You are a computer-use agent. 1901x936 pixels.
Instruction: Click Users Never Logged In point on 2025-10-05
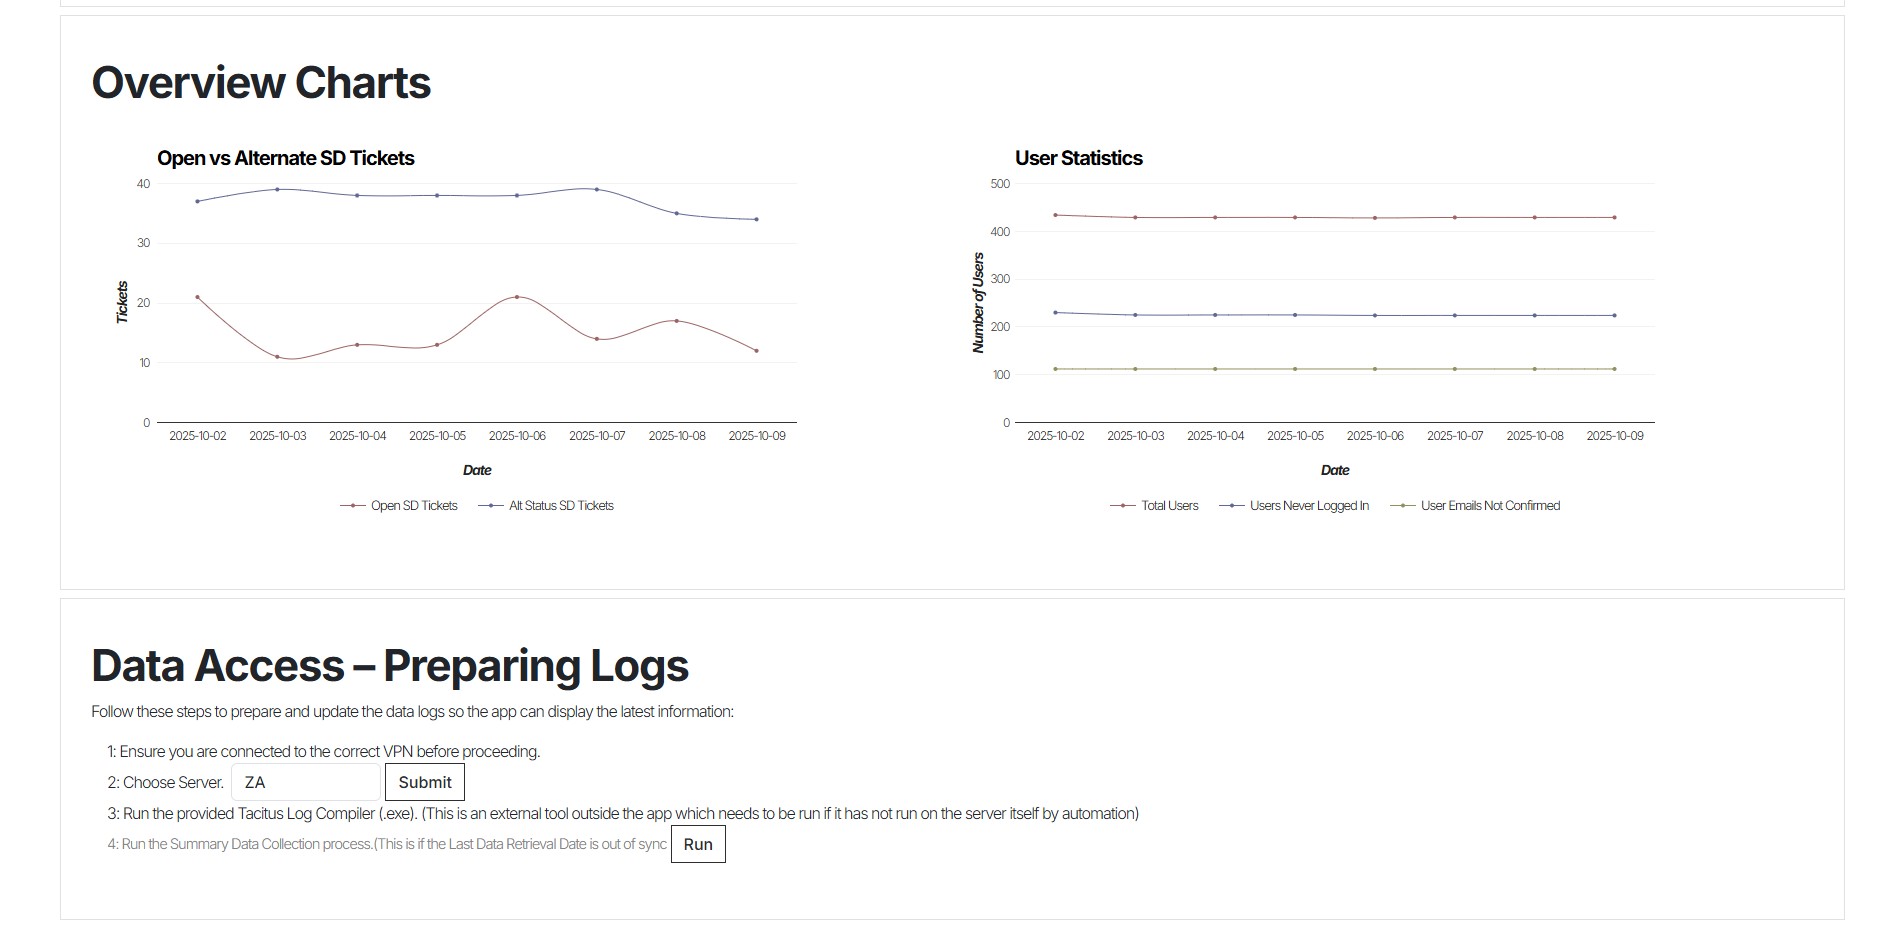pos(1295,315)
